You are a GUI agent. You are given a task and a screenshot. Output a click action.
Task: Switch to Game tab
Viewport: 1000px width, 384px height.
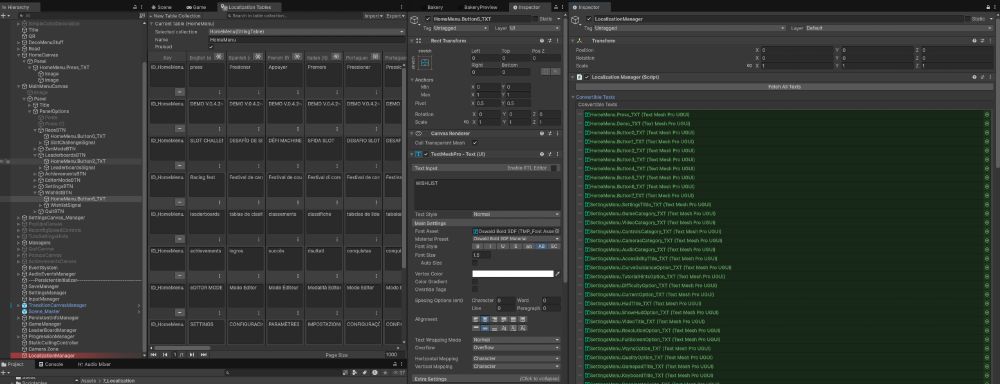[x=196, y=7]
